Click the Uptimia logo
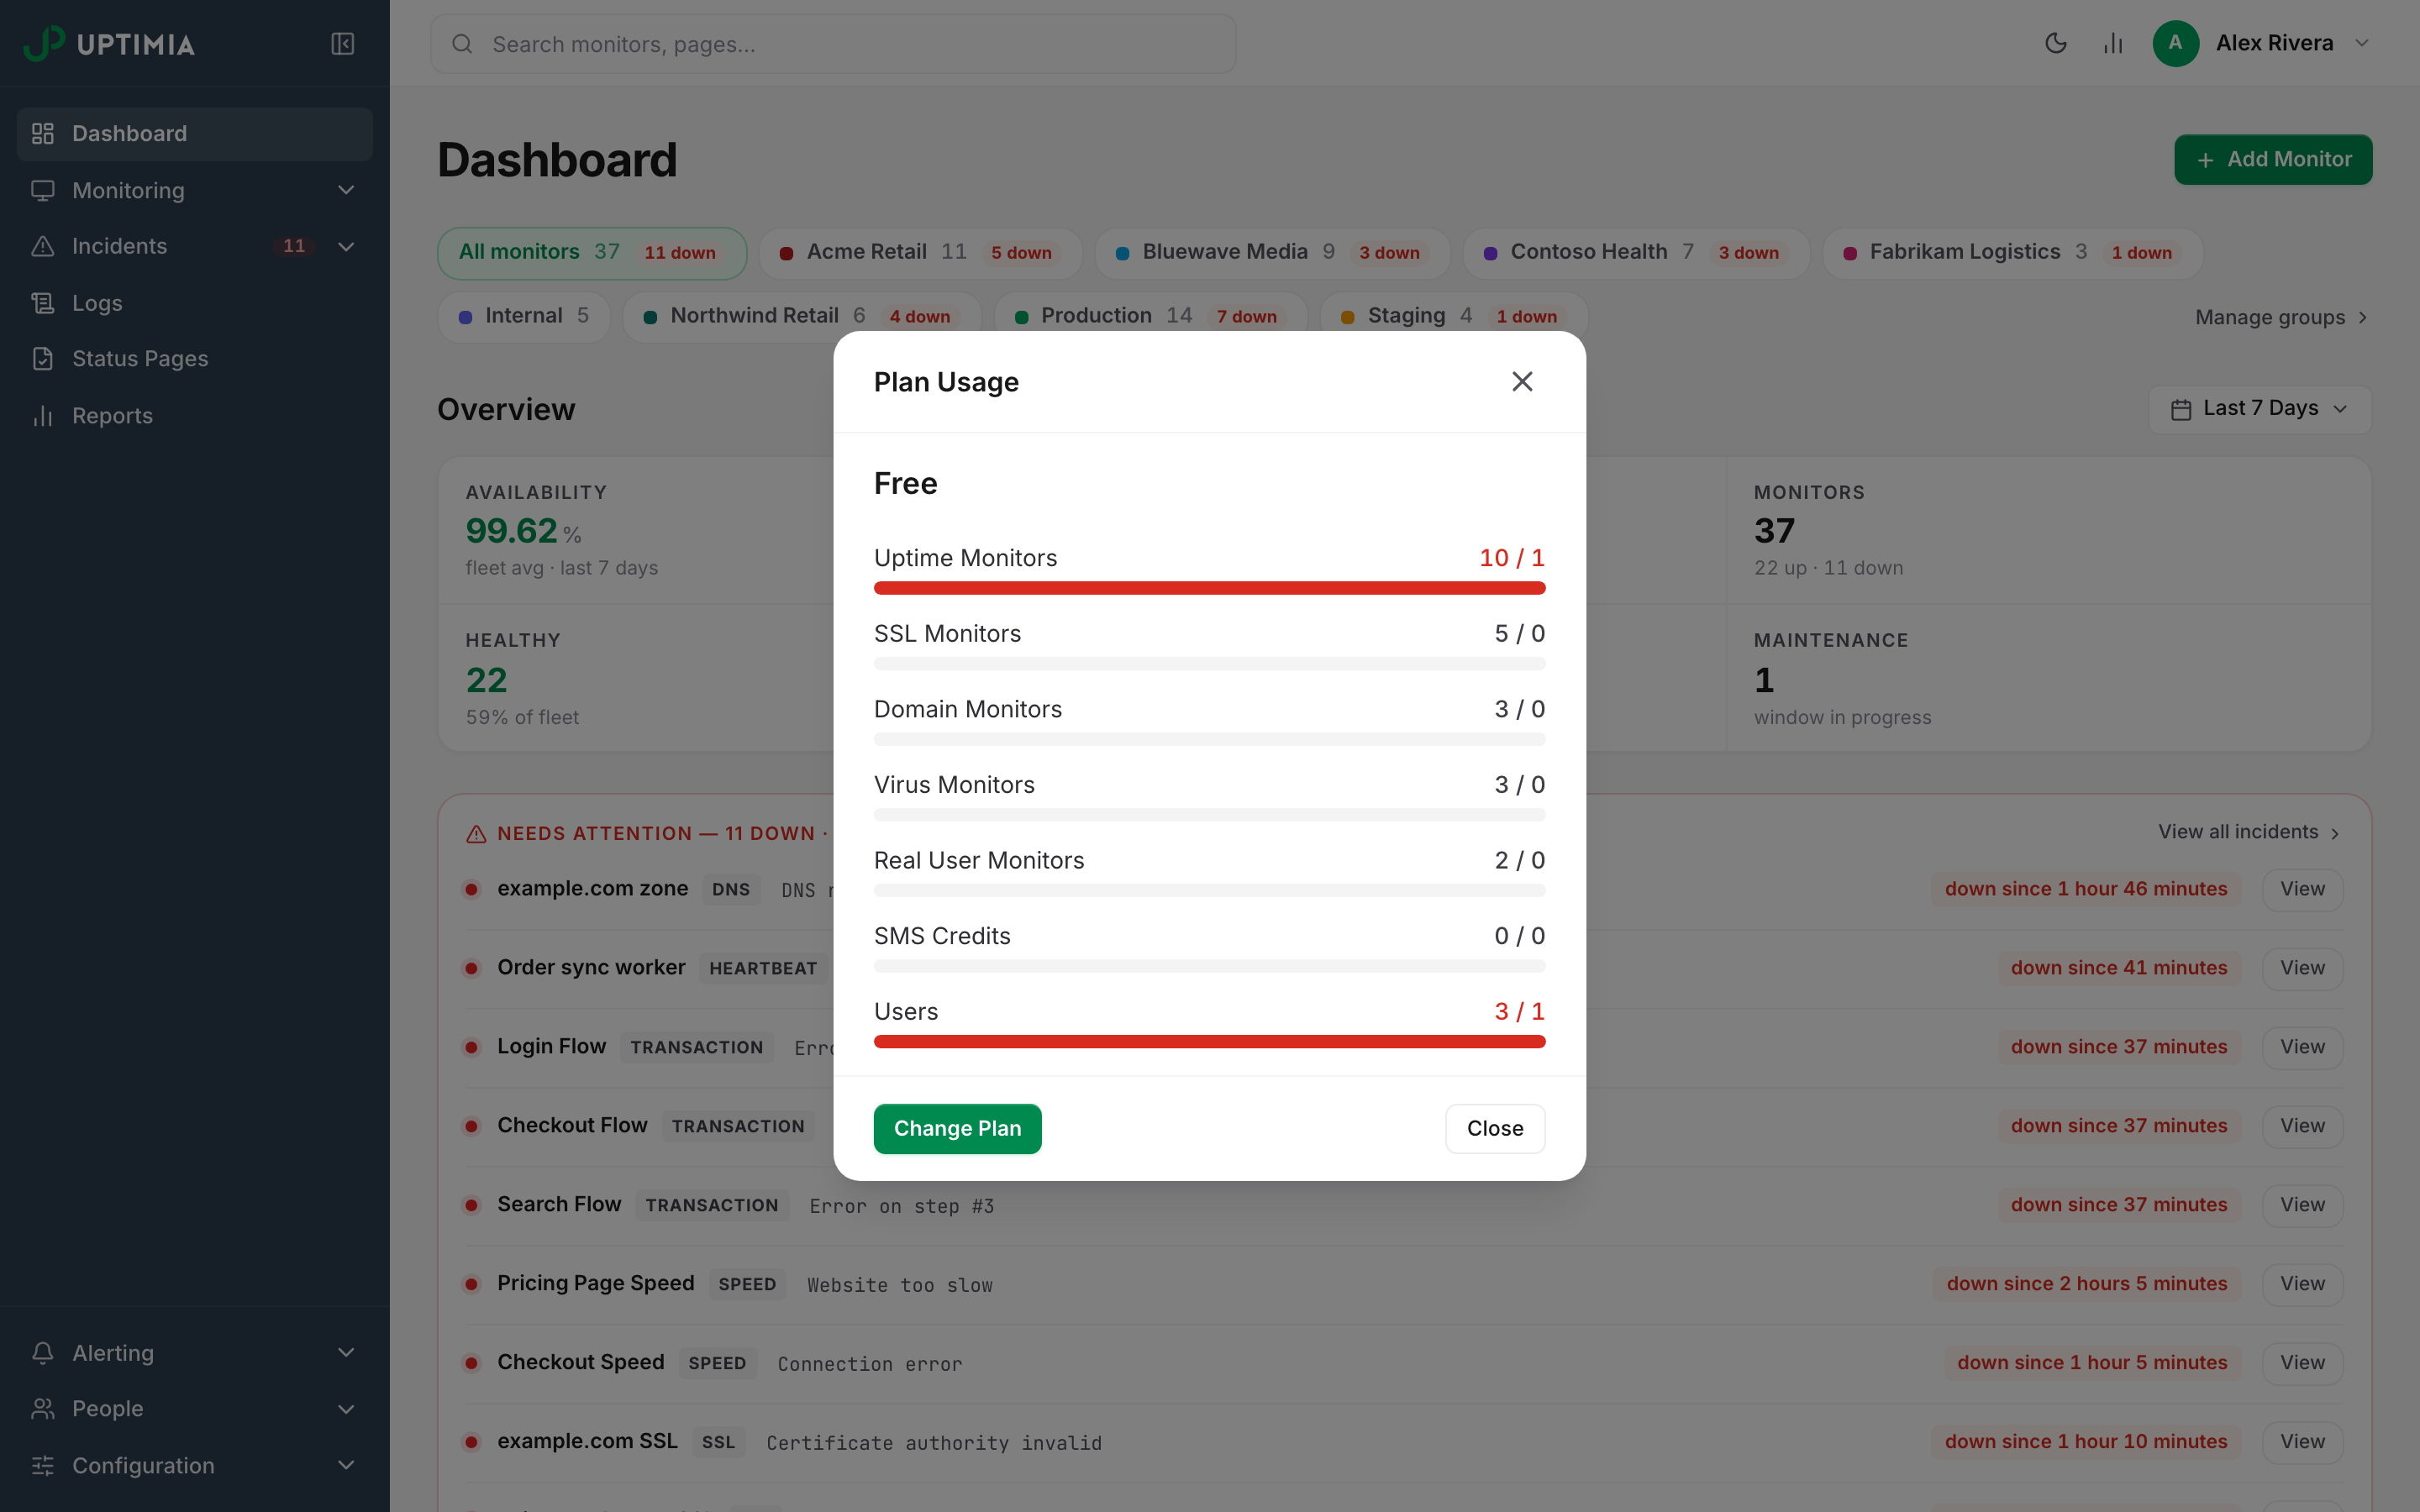This screenshot has height=1512, width=2420. (109, 44)
